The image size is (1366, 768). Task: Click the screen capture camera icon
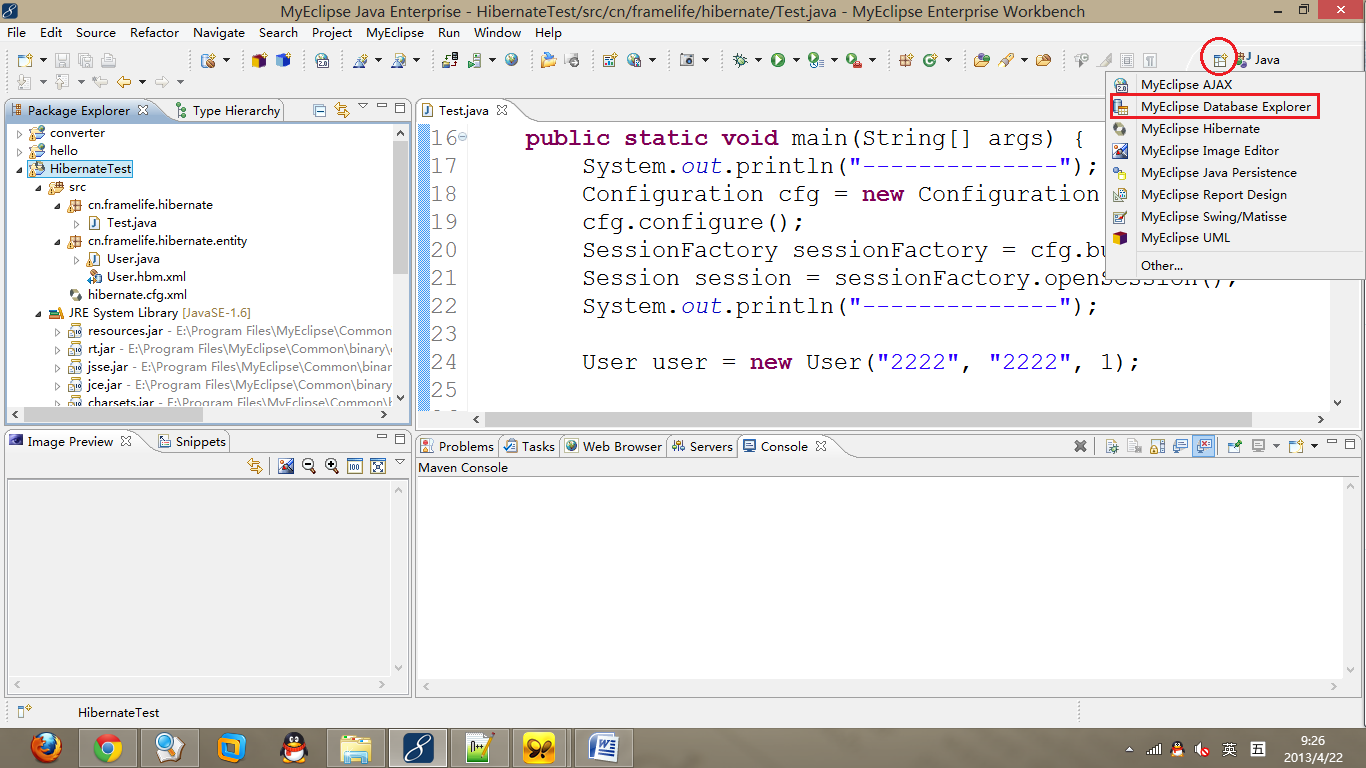pyautogui.click(x=687, y=60)
